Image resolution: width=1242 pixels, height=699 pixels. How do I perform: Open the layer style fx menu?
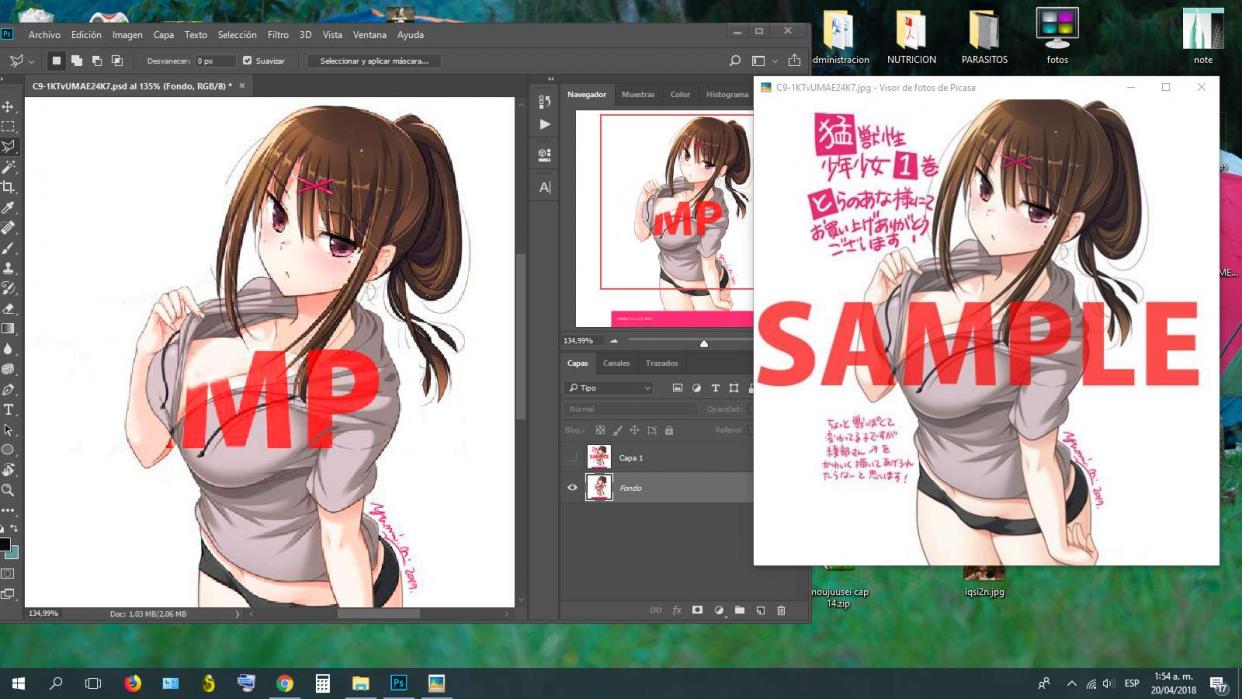tap(676, 610)
